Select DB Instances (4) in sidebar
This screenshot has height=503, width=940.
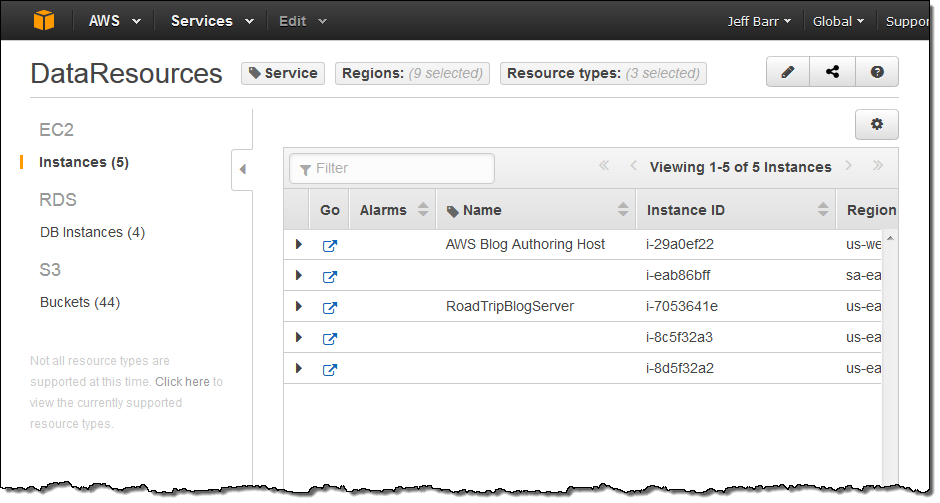[92, 232]
